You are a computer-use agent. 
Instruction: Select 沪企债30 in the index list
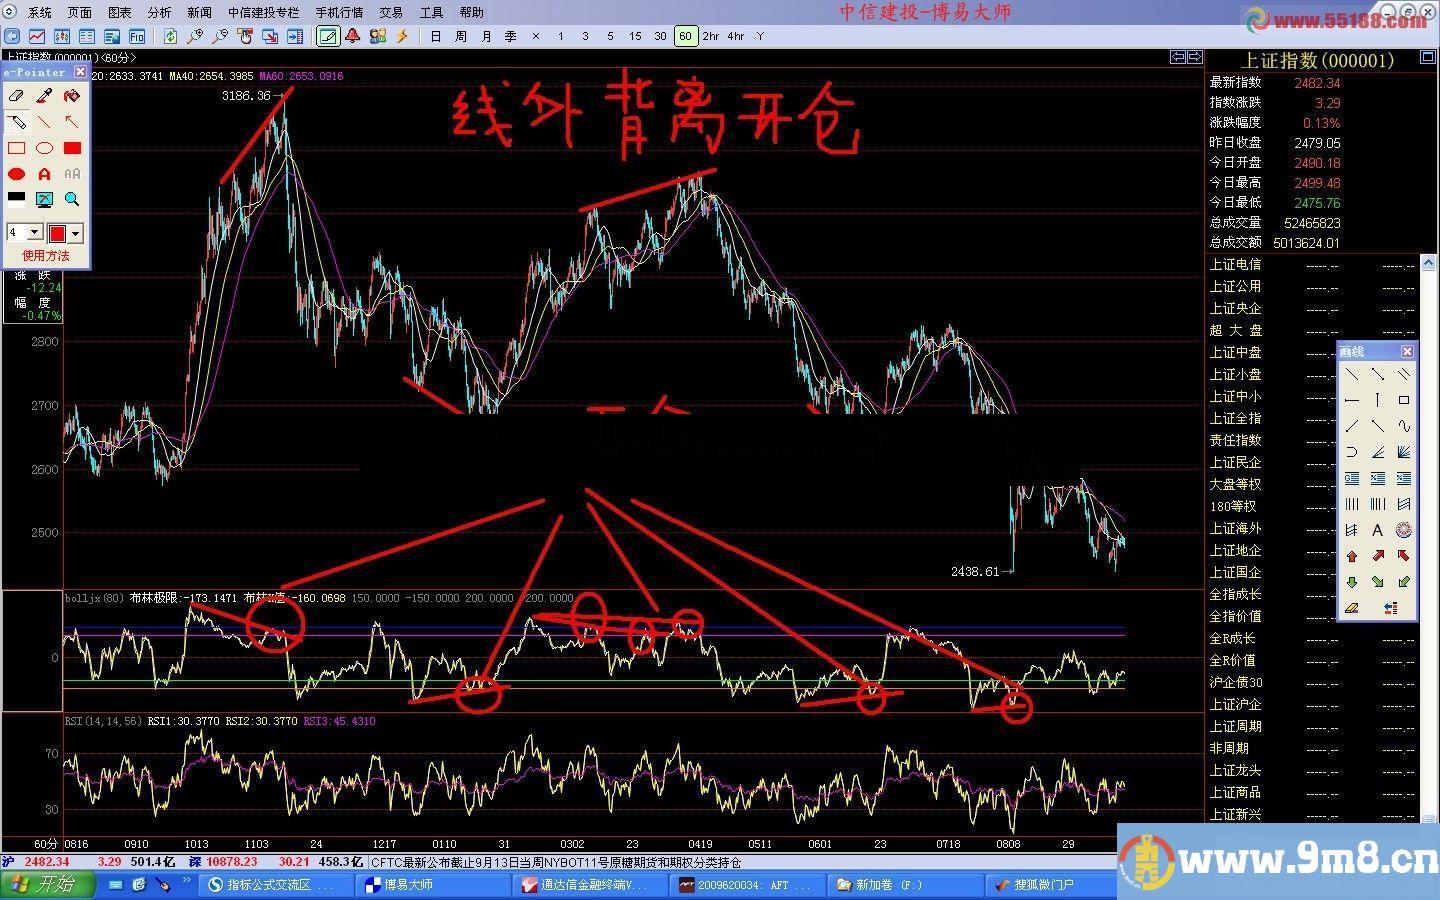tap(1236, 682)
